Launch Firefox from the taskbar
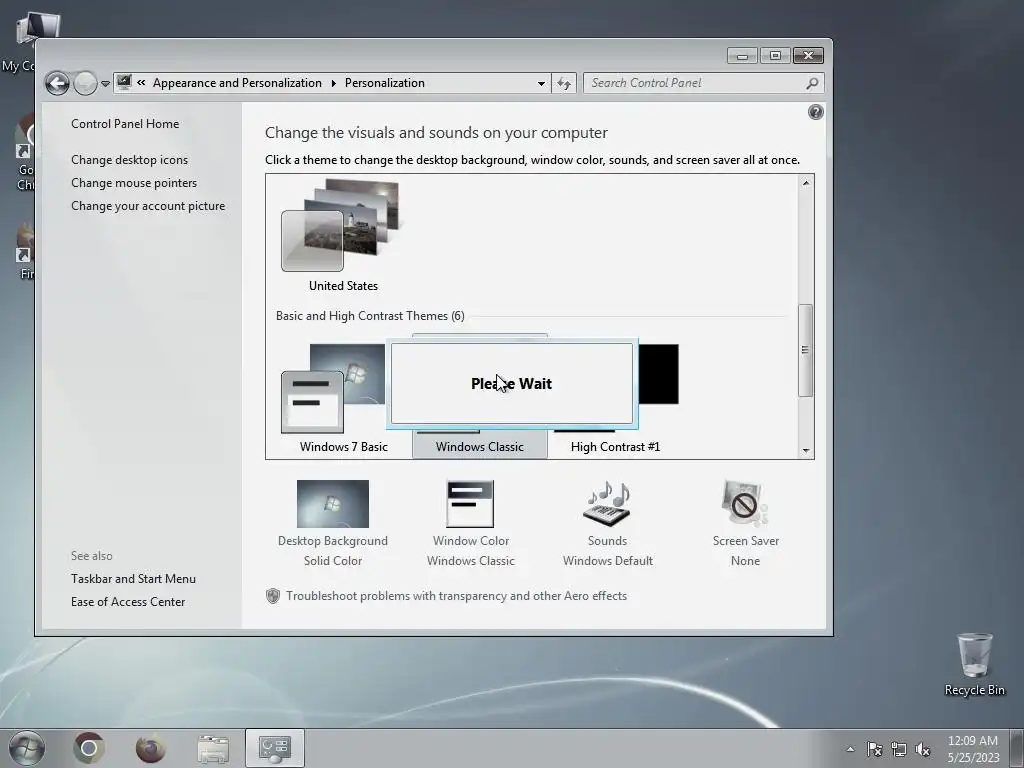1024x768 pixels. 151,748
